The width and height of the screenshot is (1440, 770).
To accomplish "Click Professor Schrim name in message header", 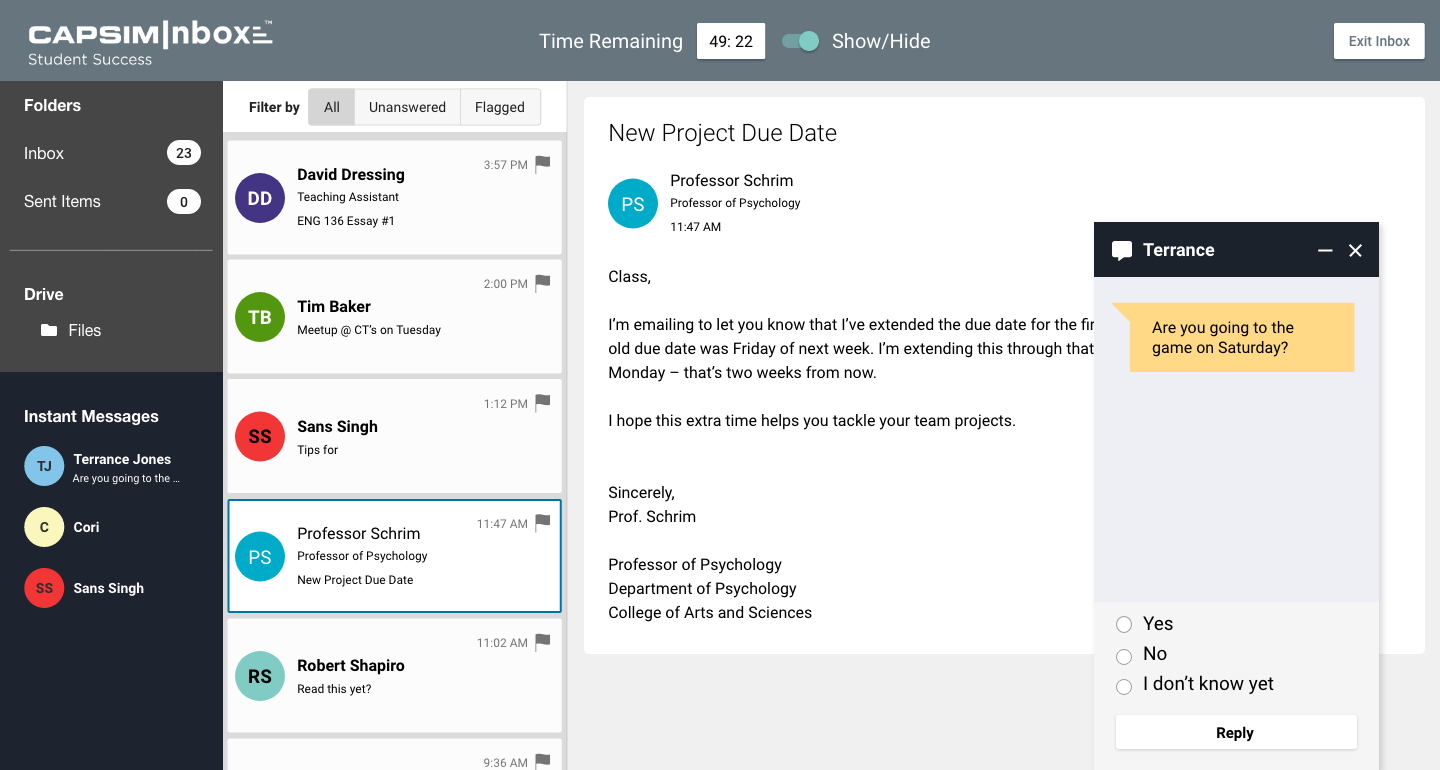I will (x=731, y=180).
